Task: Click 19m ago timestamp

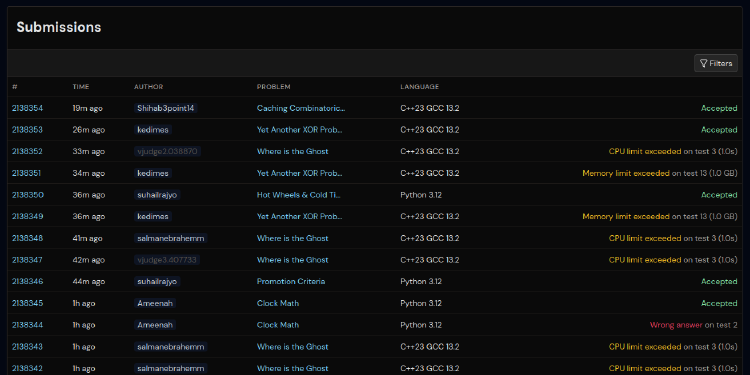Action: [88, 108]
